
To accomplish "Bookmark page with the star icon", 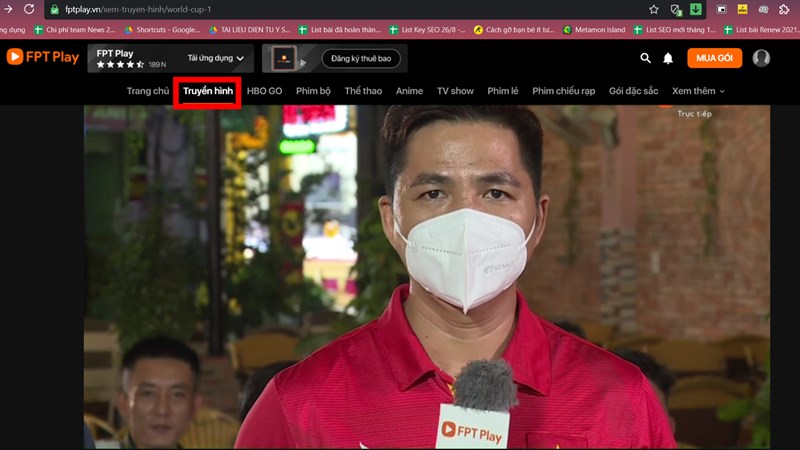I will [654, 9].
